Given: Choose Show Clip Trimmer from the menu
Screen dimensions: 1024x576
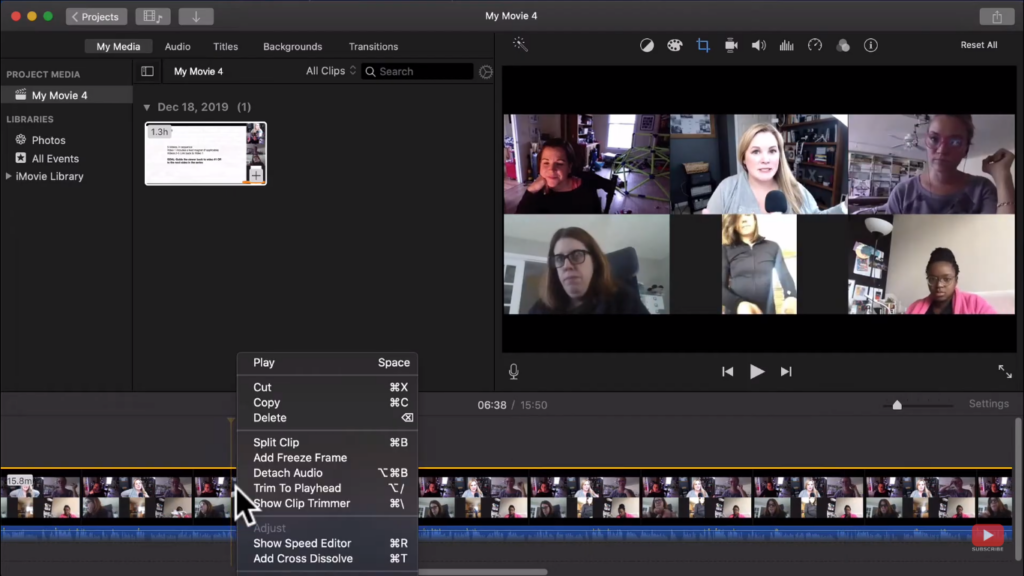Looking at the screenshot, I should pos(327,503).
